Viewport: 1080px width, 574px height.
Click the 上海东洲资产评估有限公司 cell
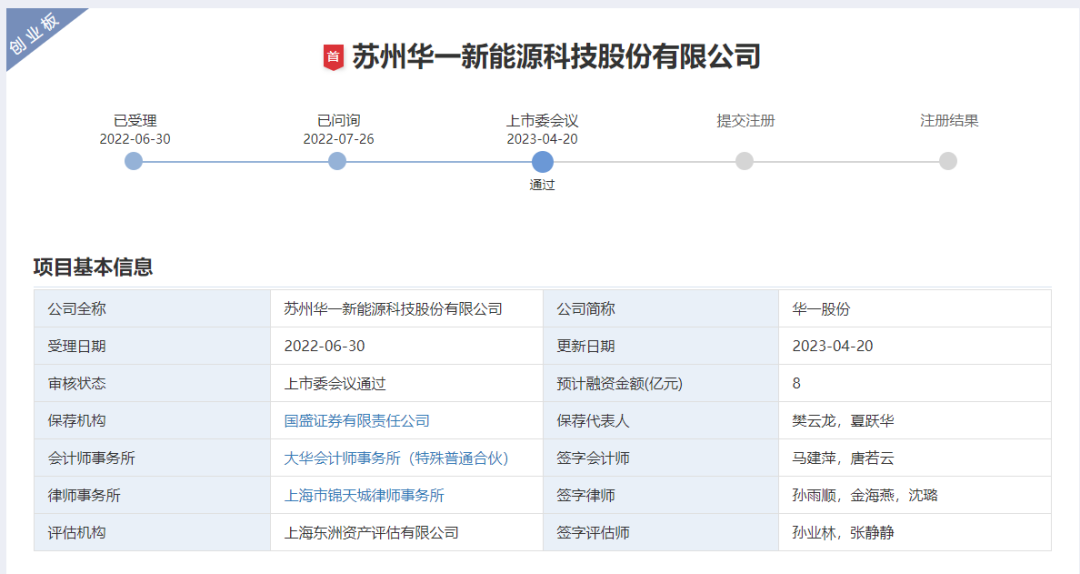(x=371, y=532)
